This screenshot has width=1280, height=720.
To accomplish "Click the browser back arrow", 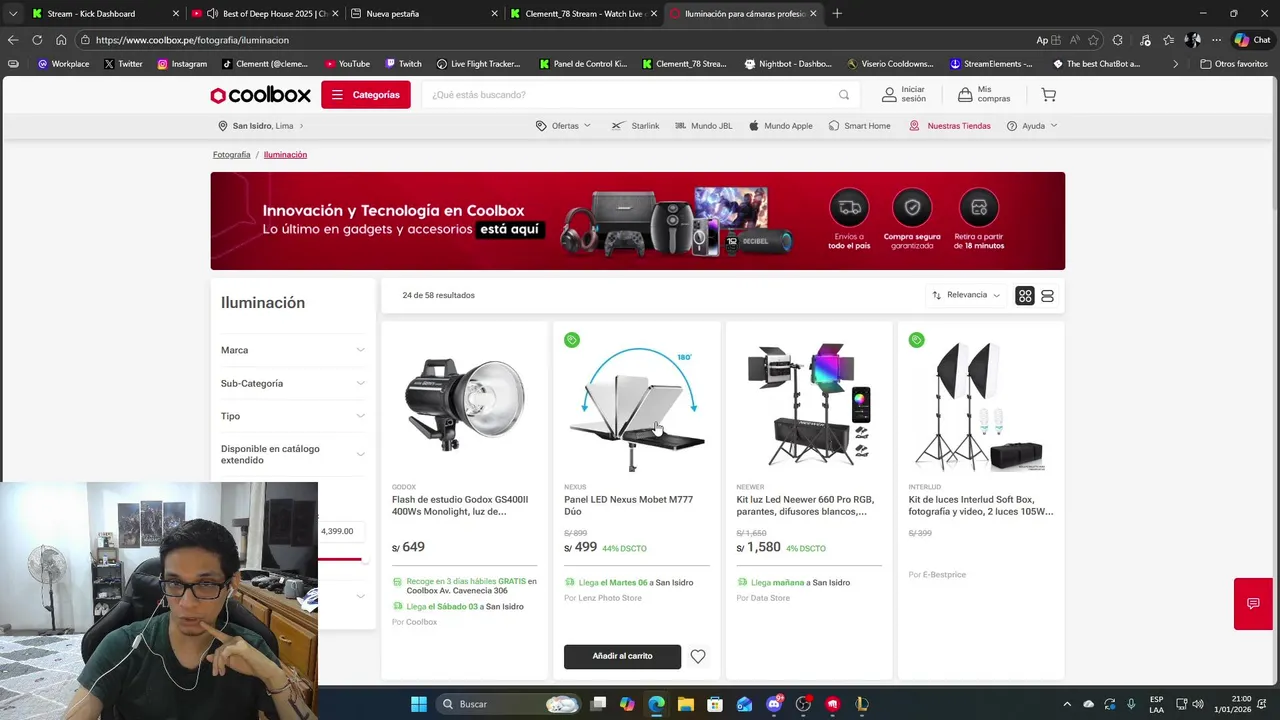I will coord(12,40).
